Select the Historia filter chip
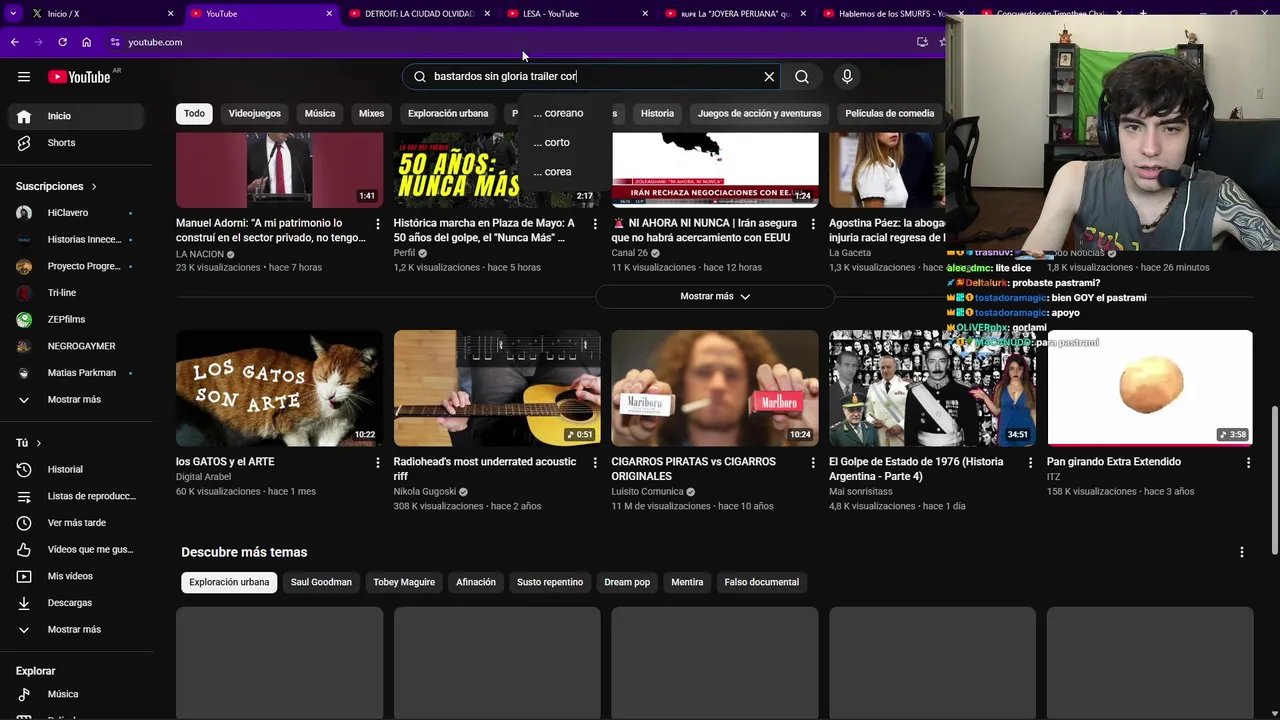 [x=657, y=114]
